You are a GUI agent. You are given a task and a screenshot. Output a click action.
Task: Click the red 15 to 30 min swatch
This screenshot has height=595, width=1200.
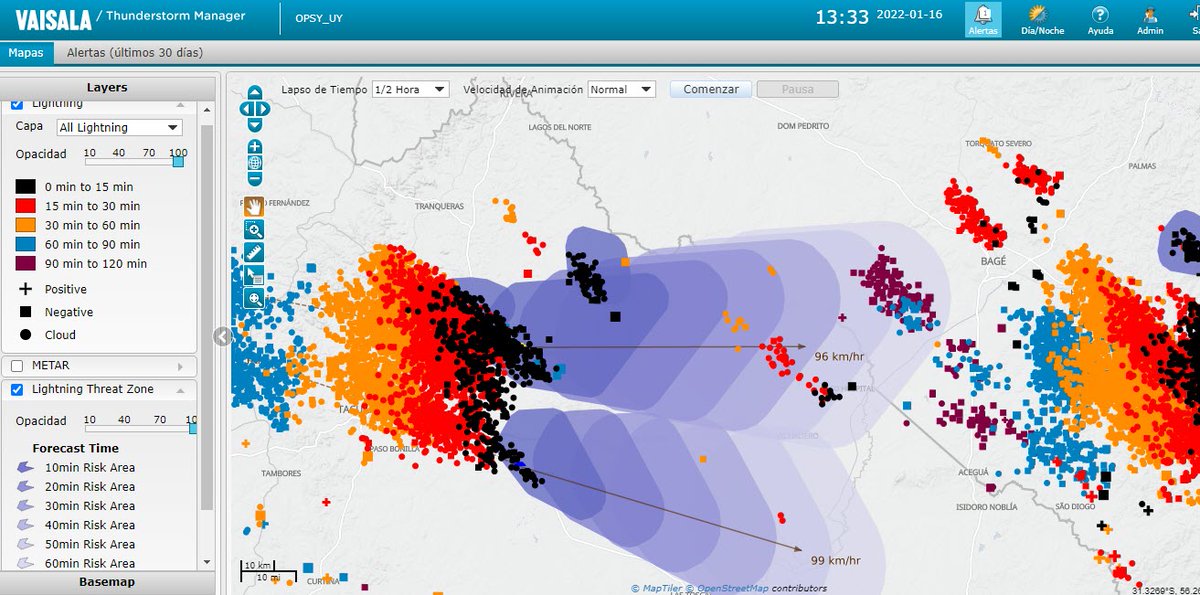(x=26, y=206)
